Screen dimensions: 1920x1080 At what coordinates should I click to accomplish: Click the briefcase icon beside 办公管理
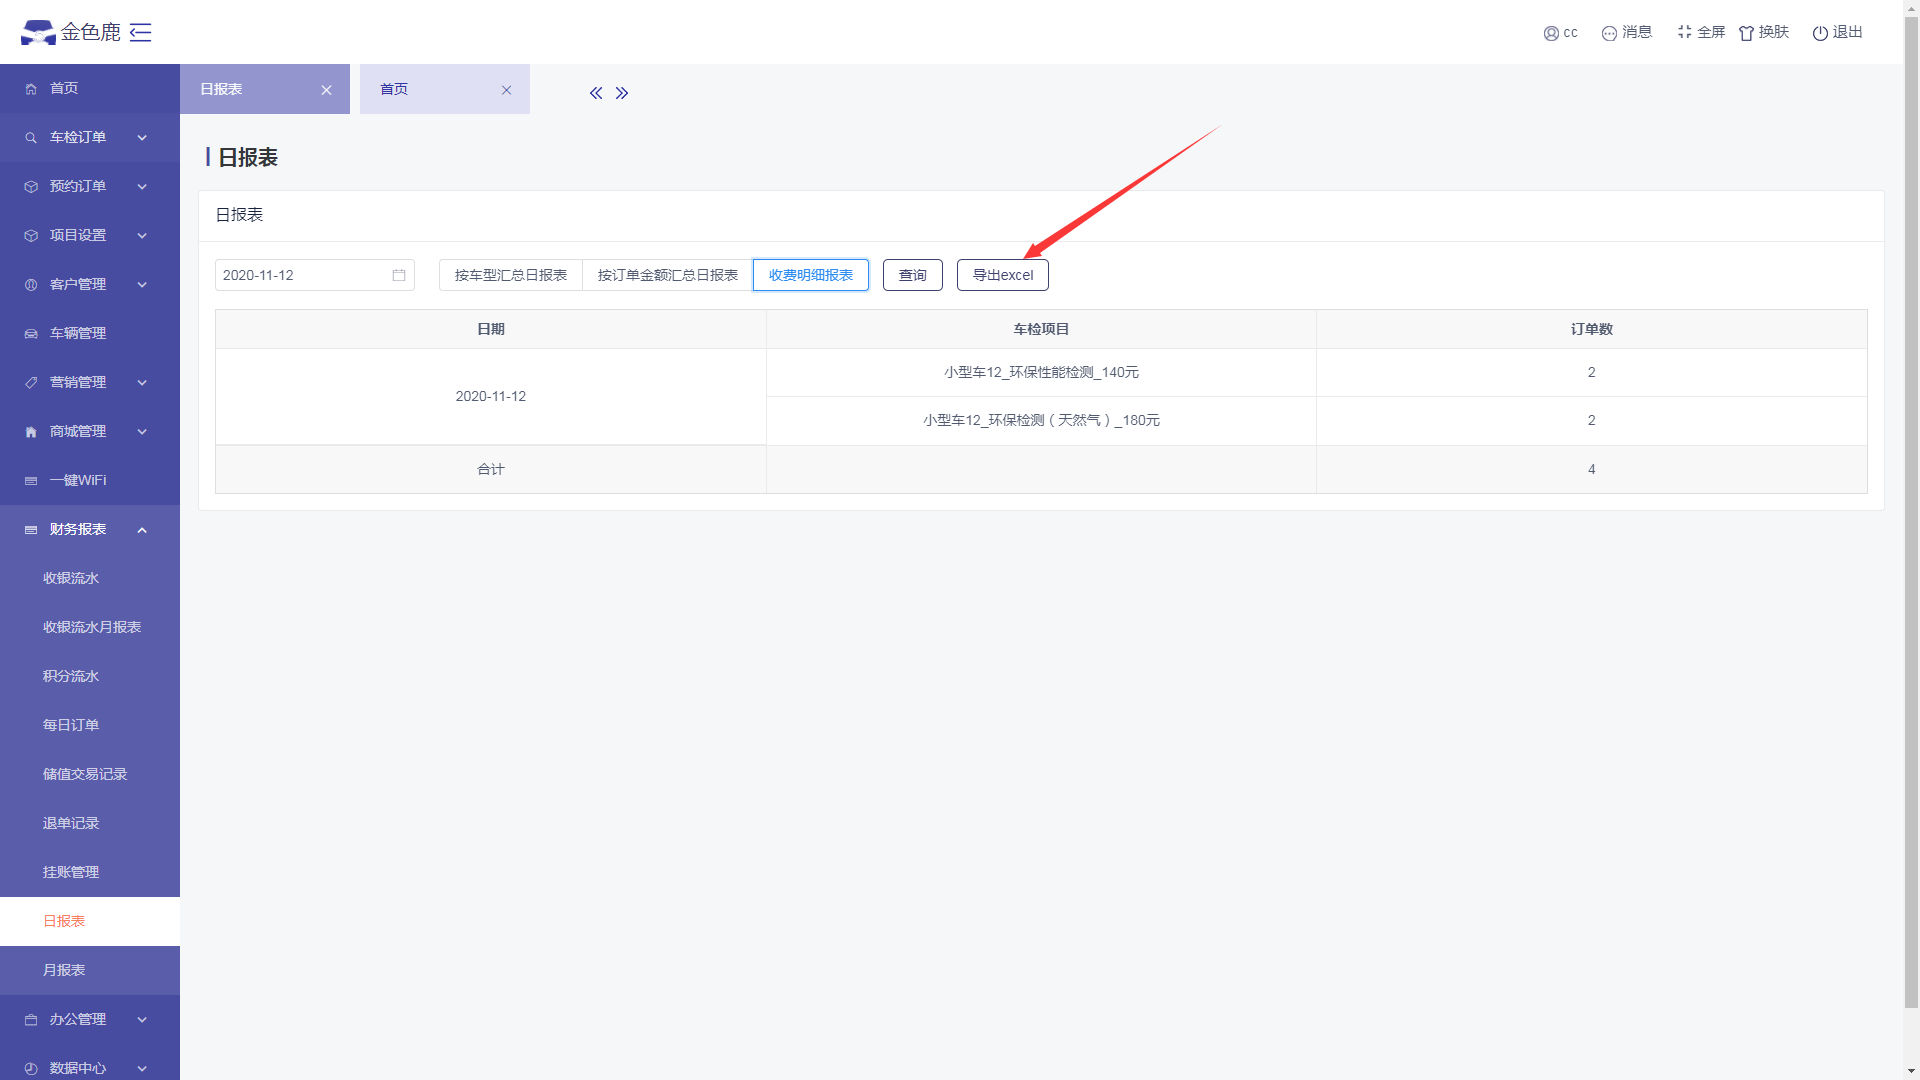coord(31,1020)
